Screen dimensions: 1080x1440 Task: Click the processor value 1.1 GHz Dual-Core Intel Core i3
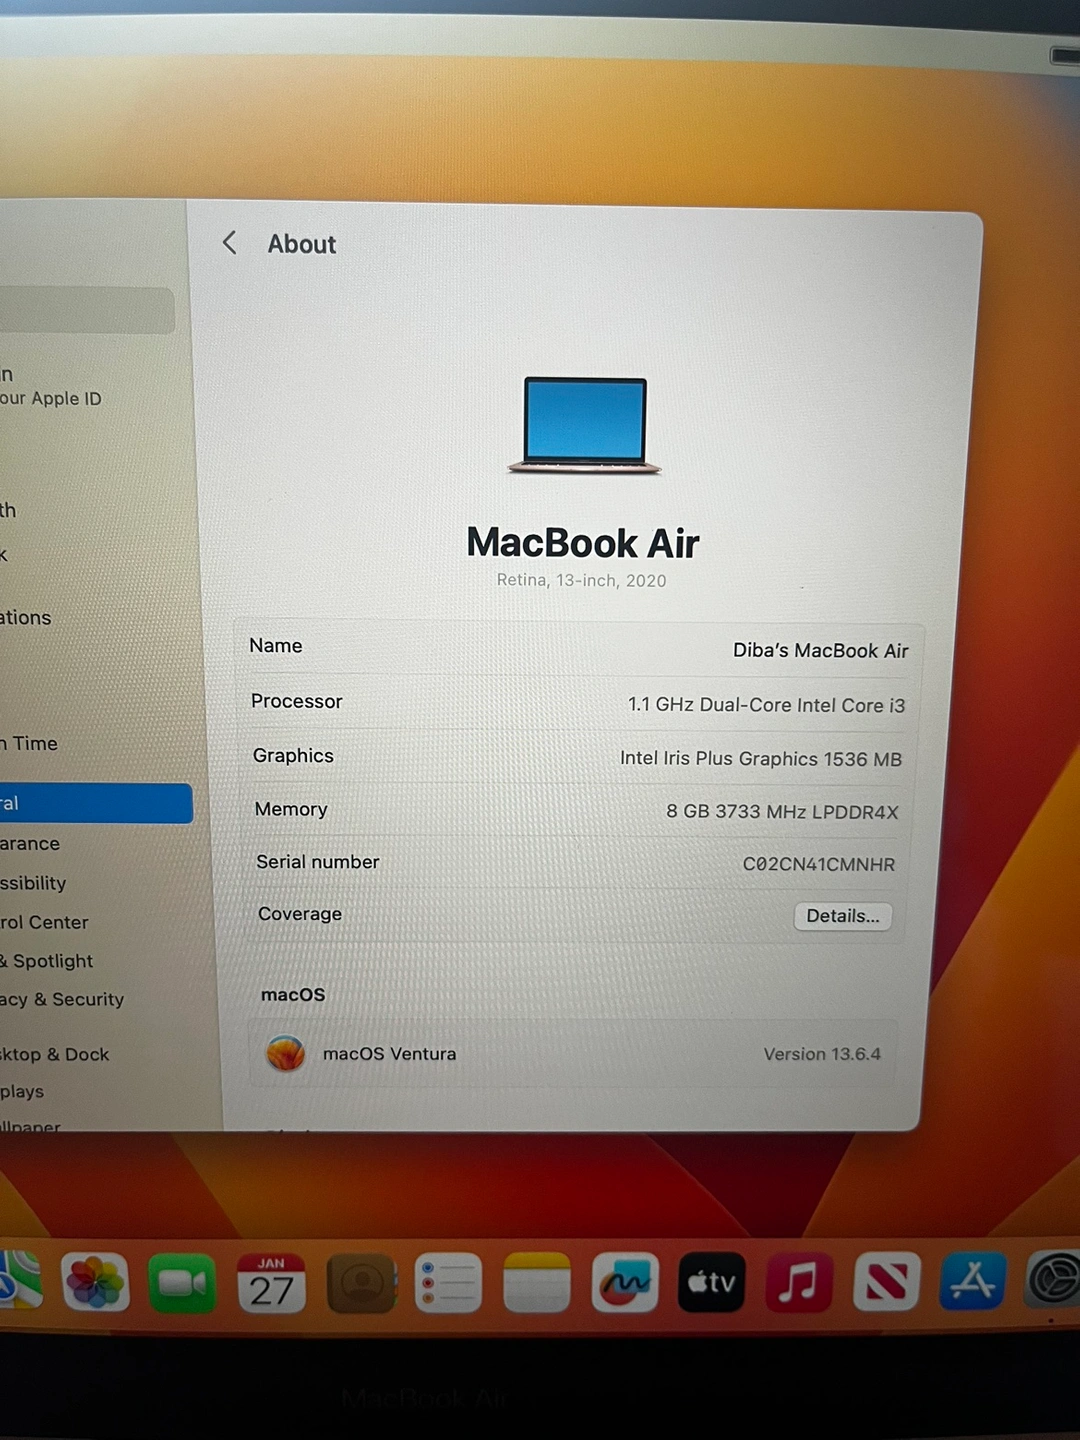[766, 705]
